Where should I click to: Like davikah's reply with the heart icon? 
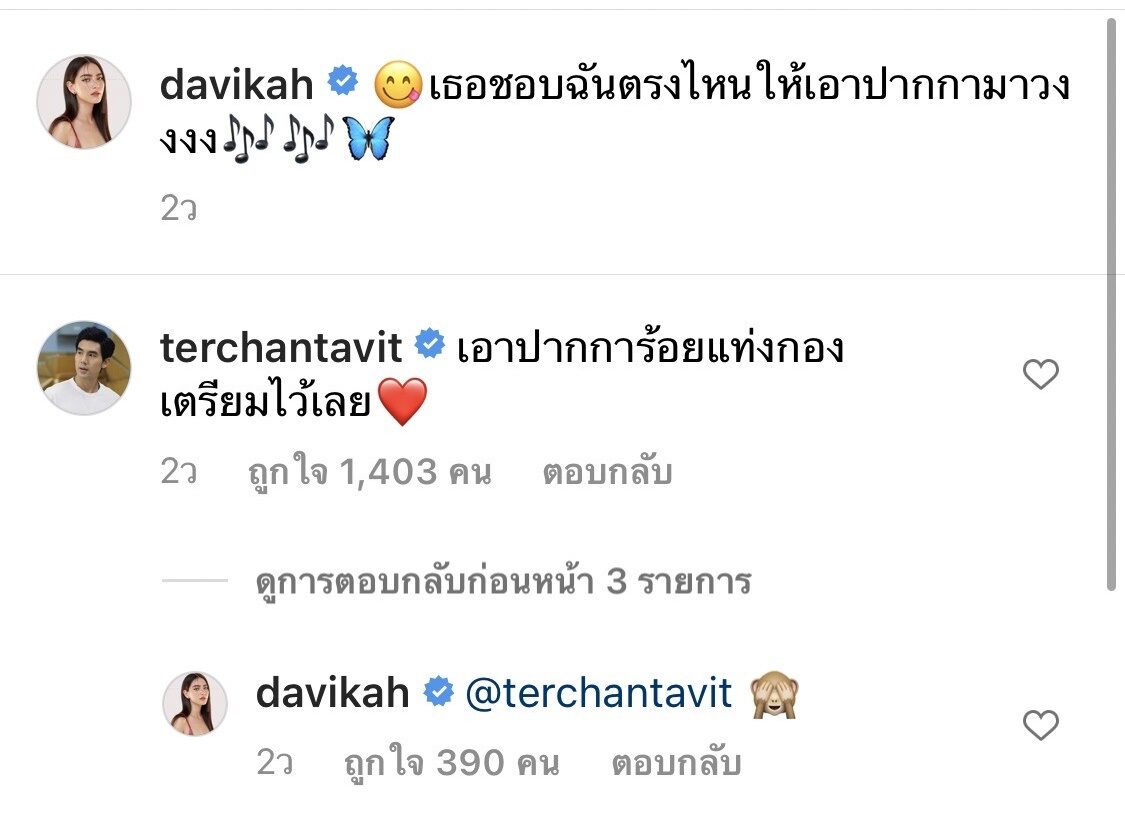[1040, 725]
